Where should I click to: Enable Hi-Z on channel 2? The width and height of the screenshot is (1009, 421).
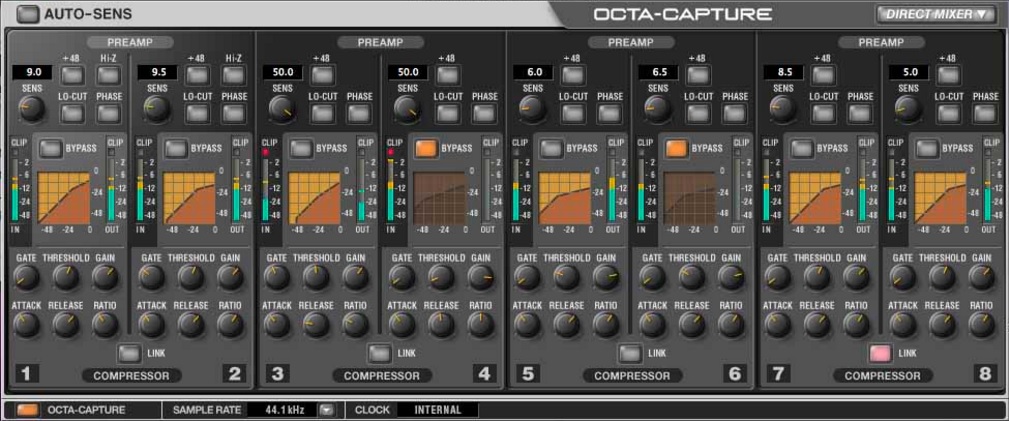point(234,75)
